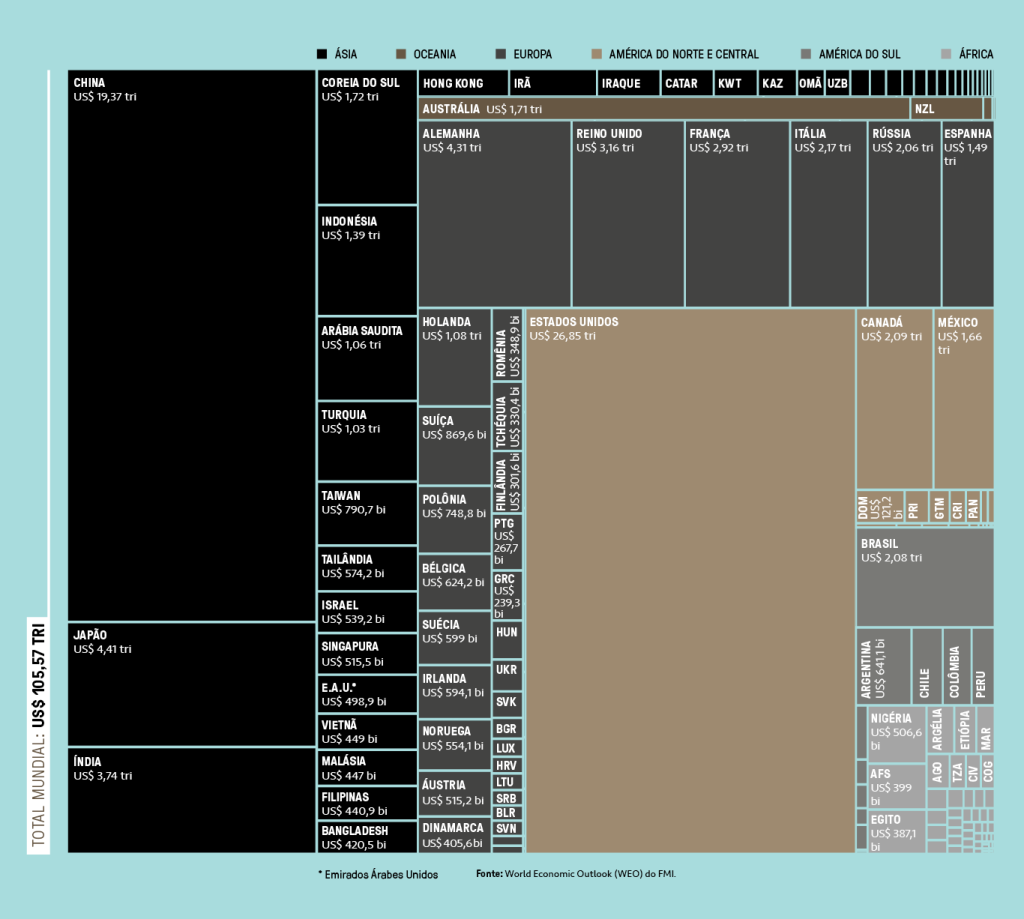This screenshot has height=919, width=1024.
Task: Click the Dinamarca block
Action: (x=454, y=835)
